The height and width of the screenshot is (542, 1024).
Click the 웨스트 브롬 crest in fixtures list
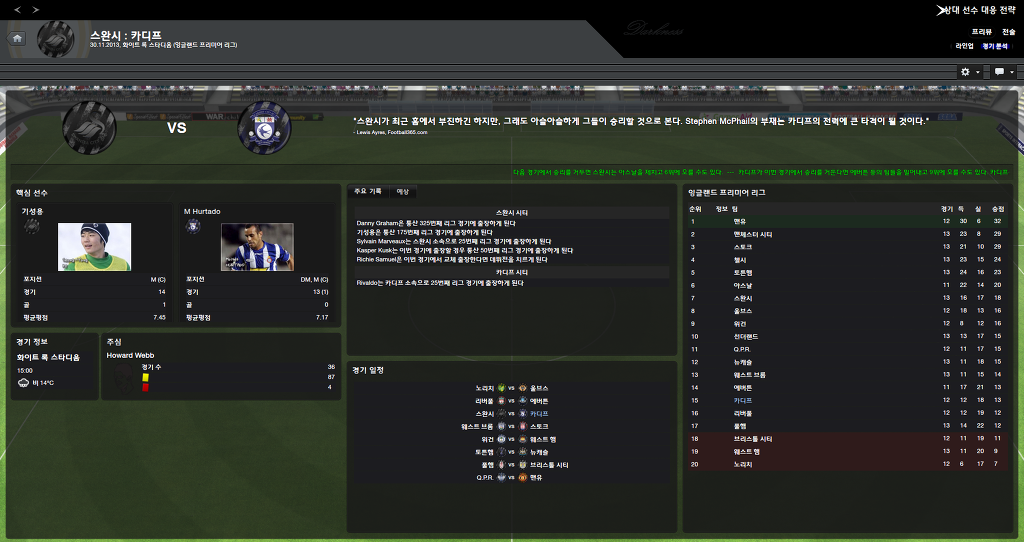tap(502, 426)
